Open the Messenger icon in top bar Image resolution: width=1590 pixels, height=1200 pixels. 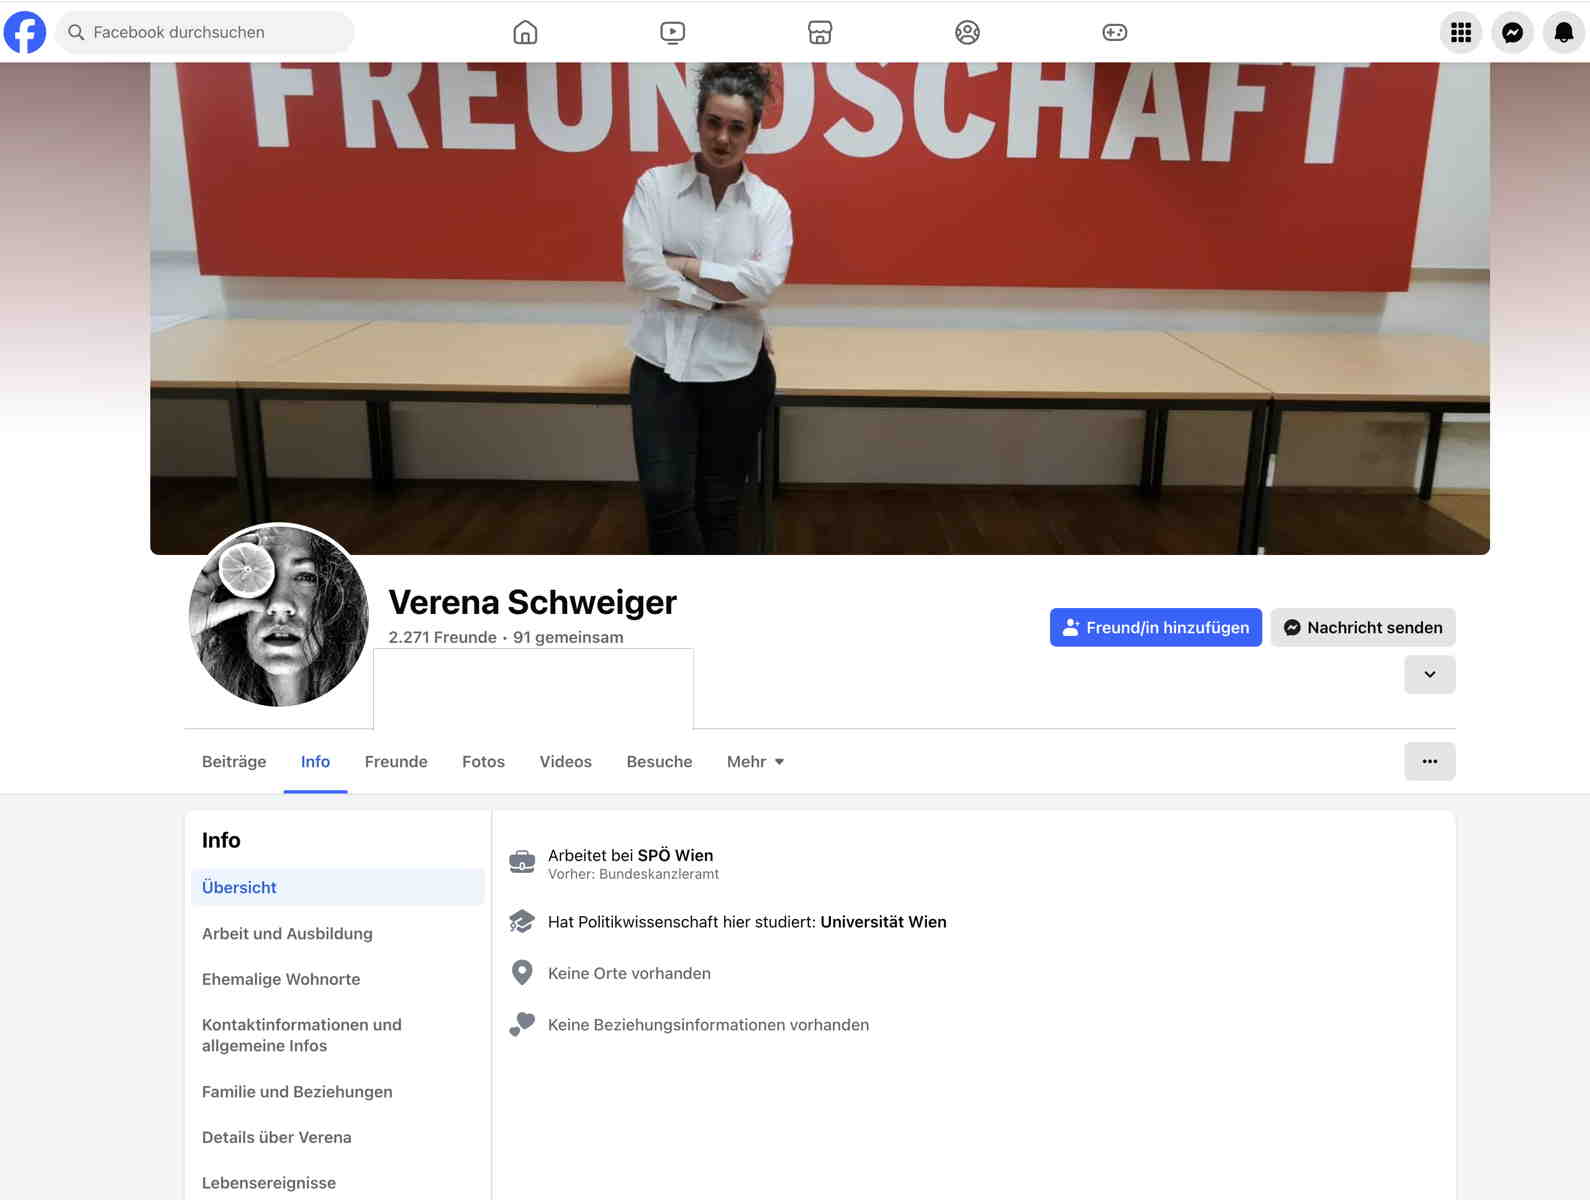(x=1513, y=32)
